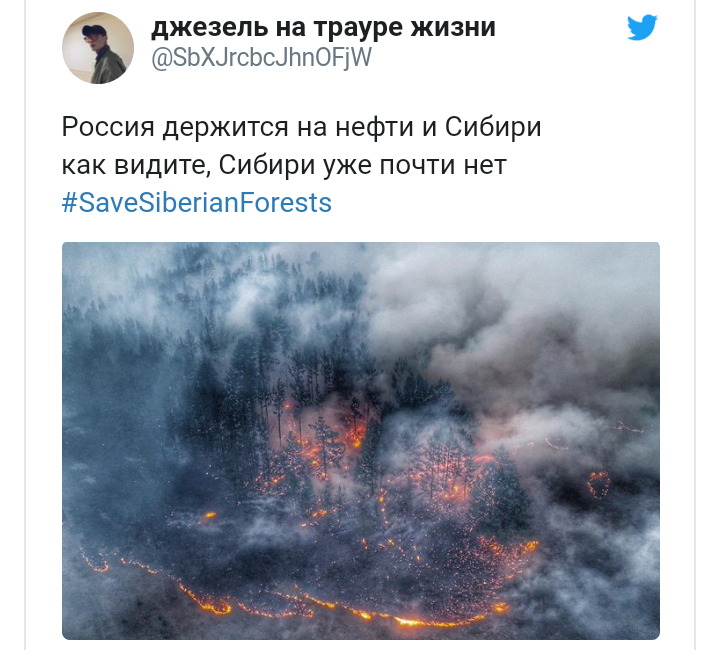Click the Twitter bird logo icon
This screenshot has width=720, height=650.
(642, 28)
